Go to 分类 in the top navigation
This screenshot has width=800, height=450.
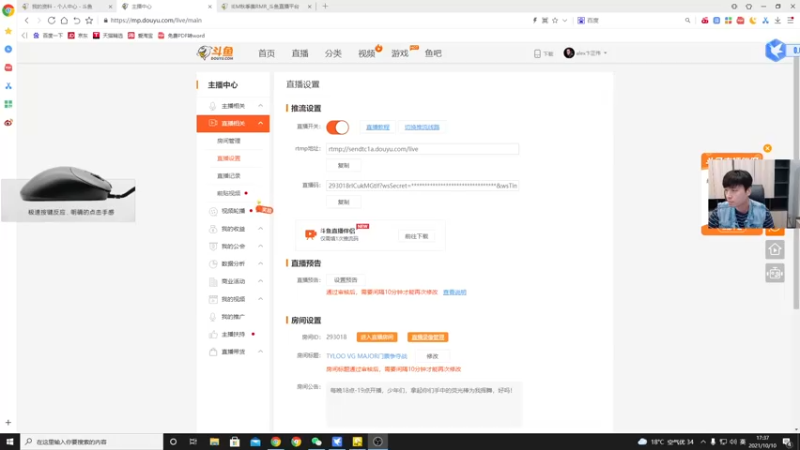coord(333,53)
